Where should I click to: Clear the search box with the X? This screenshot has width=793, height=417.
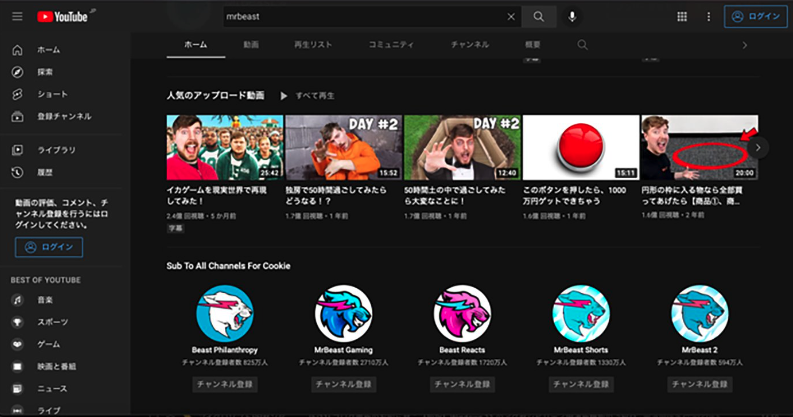(511, 17)
